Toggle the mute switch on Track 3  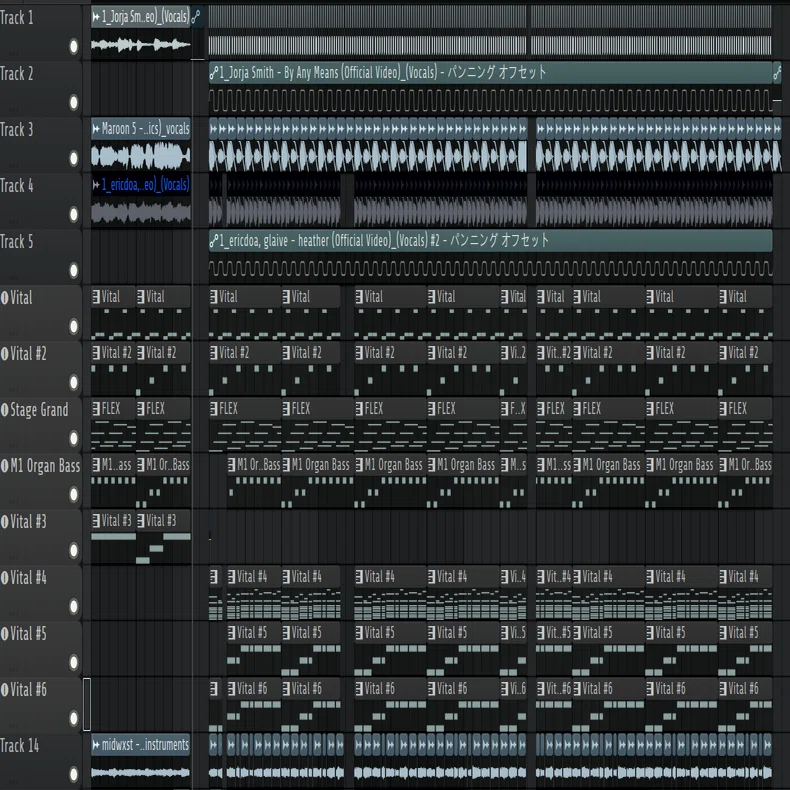coord(74,159)
